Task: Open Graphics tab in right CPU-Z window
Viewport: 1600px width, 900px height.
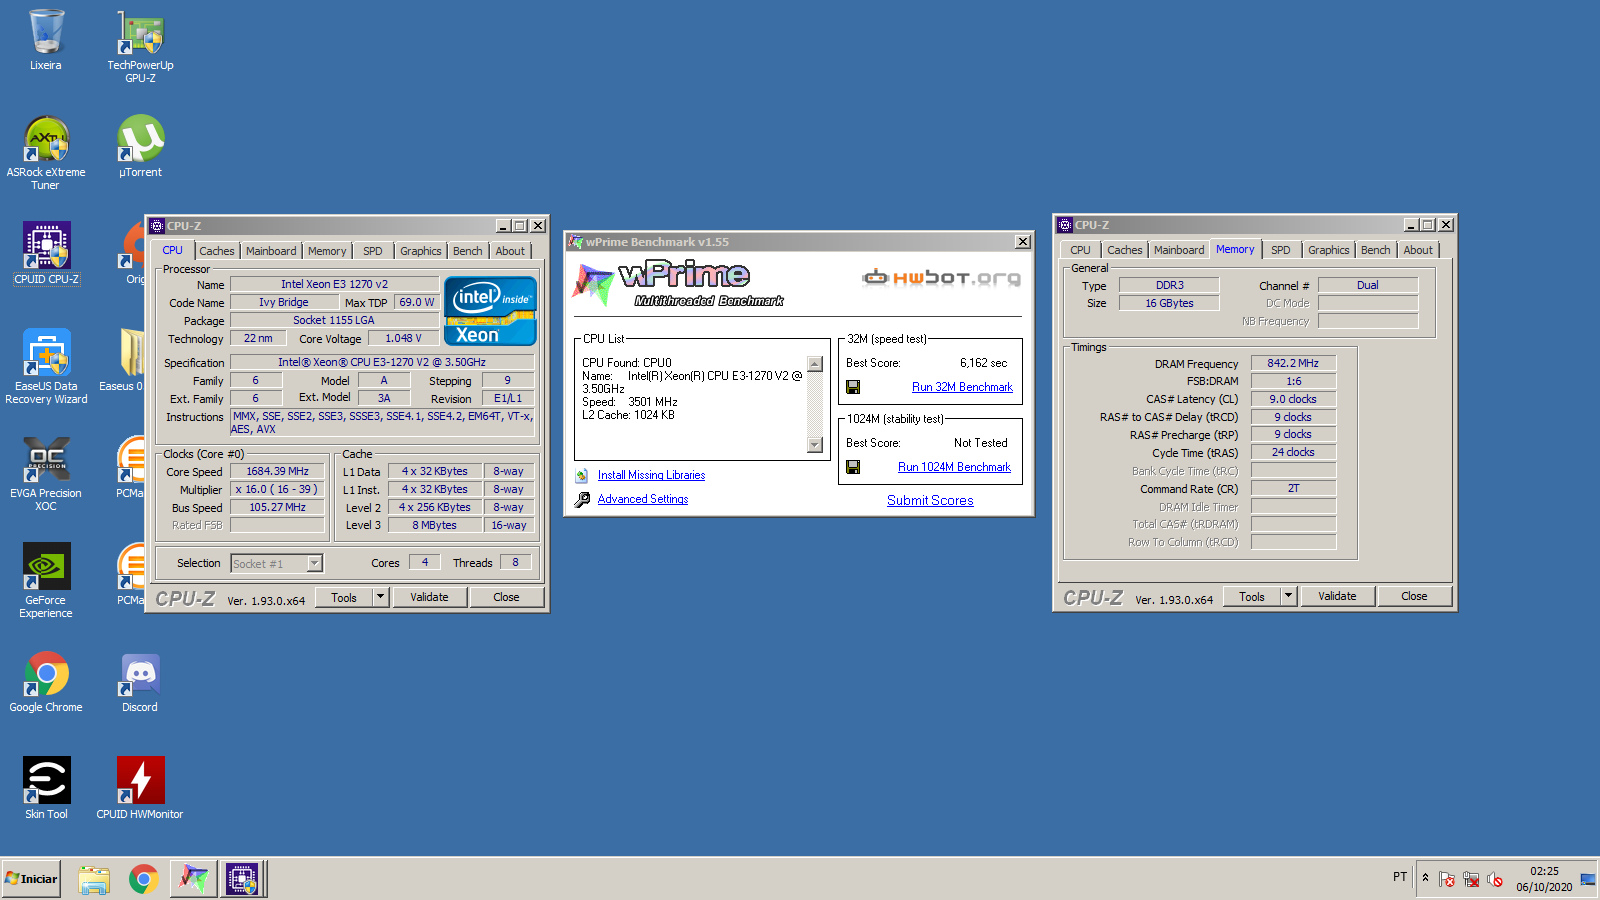Action: [1328, 250]
